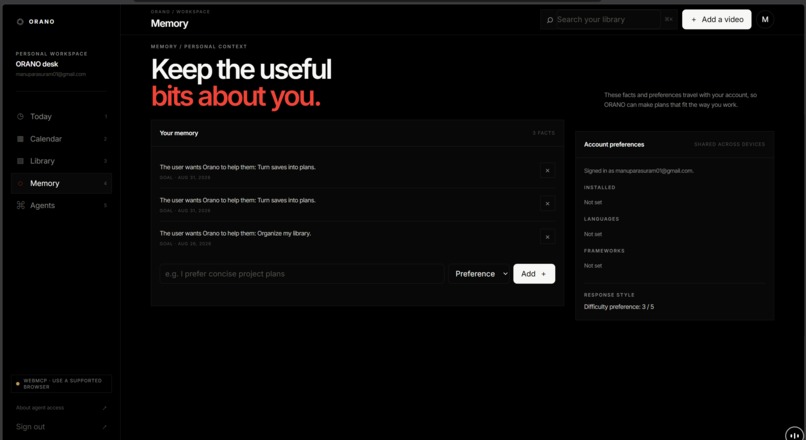
Task: Click the Add + memory button
Action: [x=534, y=274]
